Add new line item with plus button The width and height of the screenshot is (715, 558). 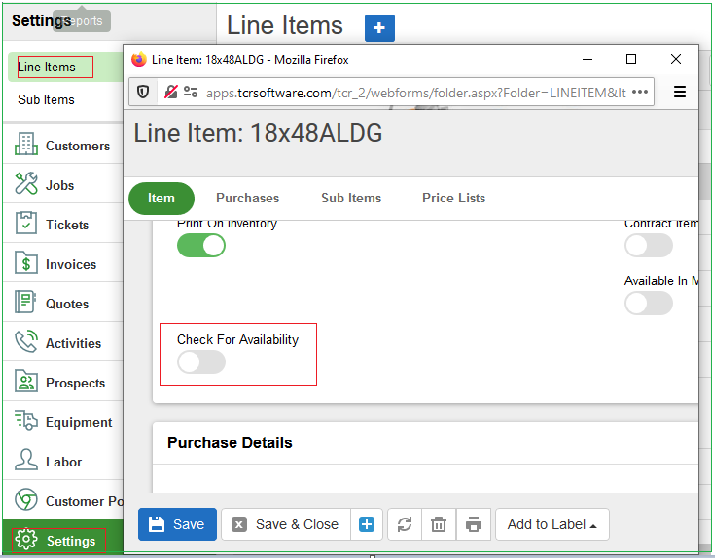tap(379, 28)
